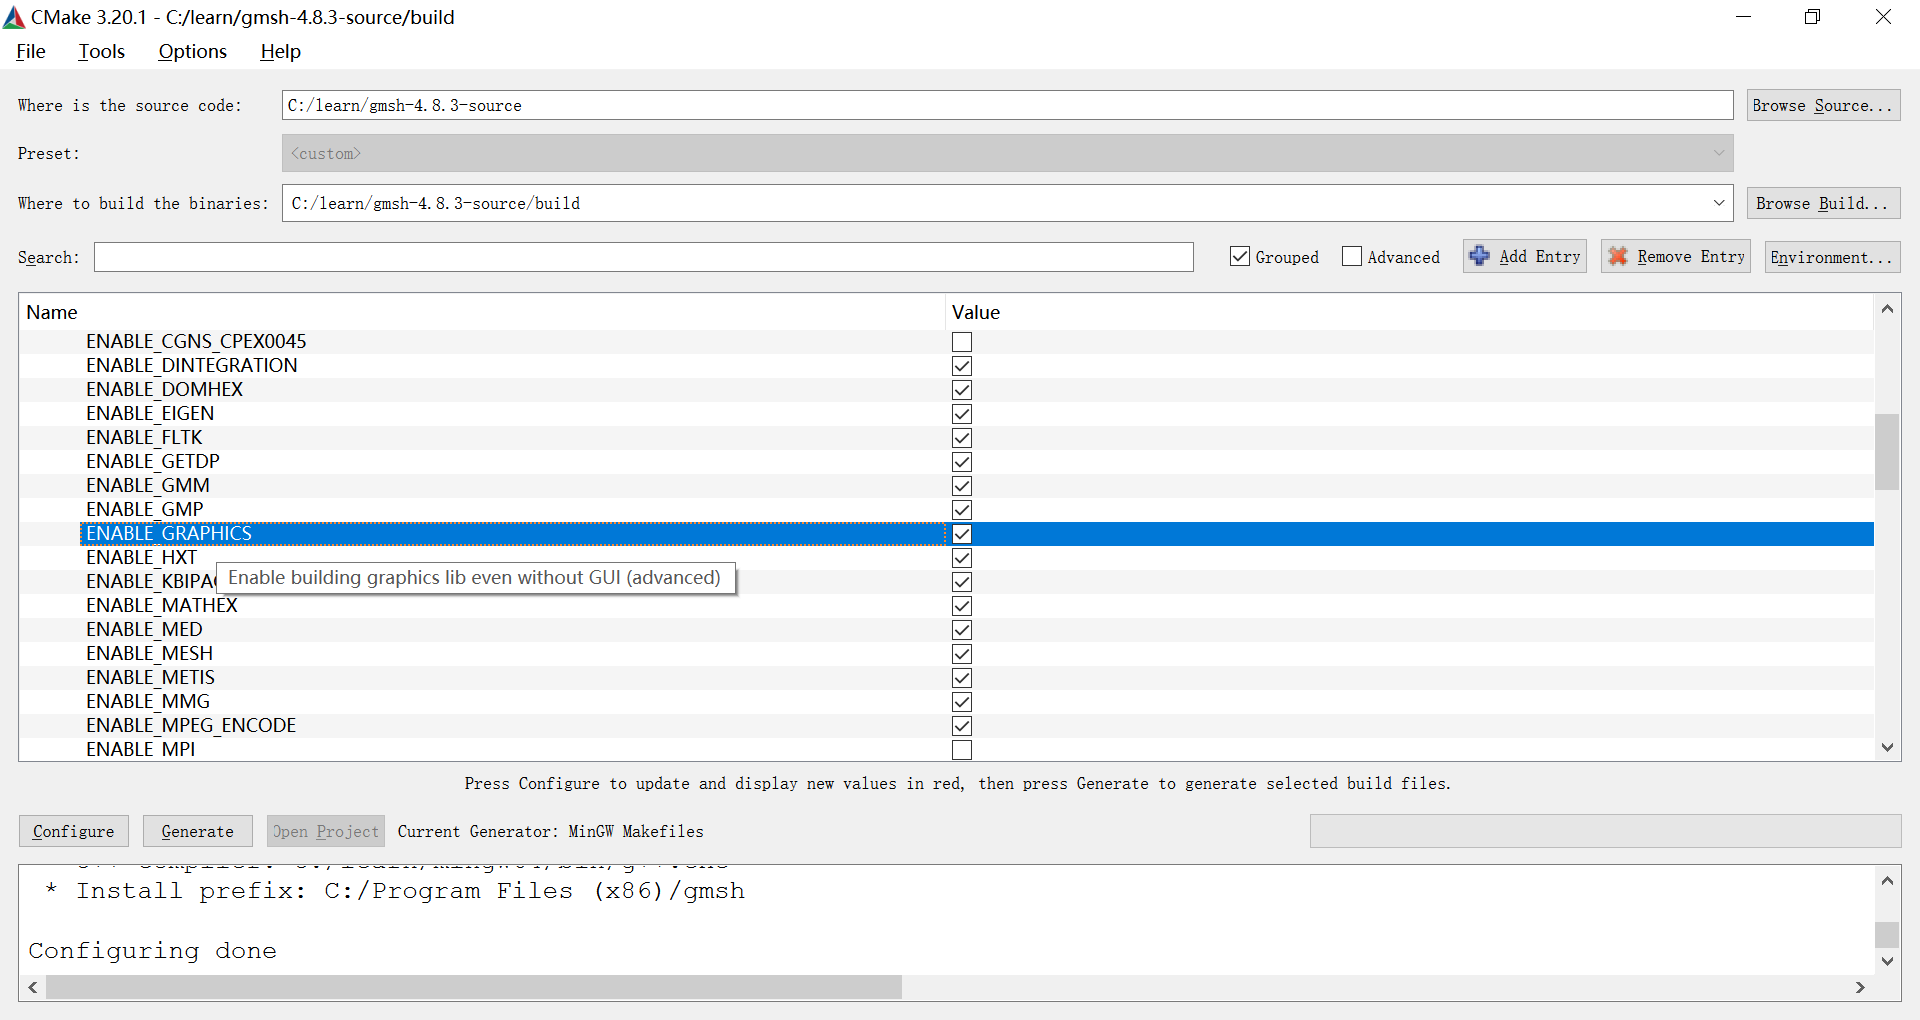Click the red X icon on Remove Entry
This screenshot has height=1020, width=1920.
point(1618,256)
